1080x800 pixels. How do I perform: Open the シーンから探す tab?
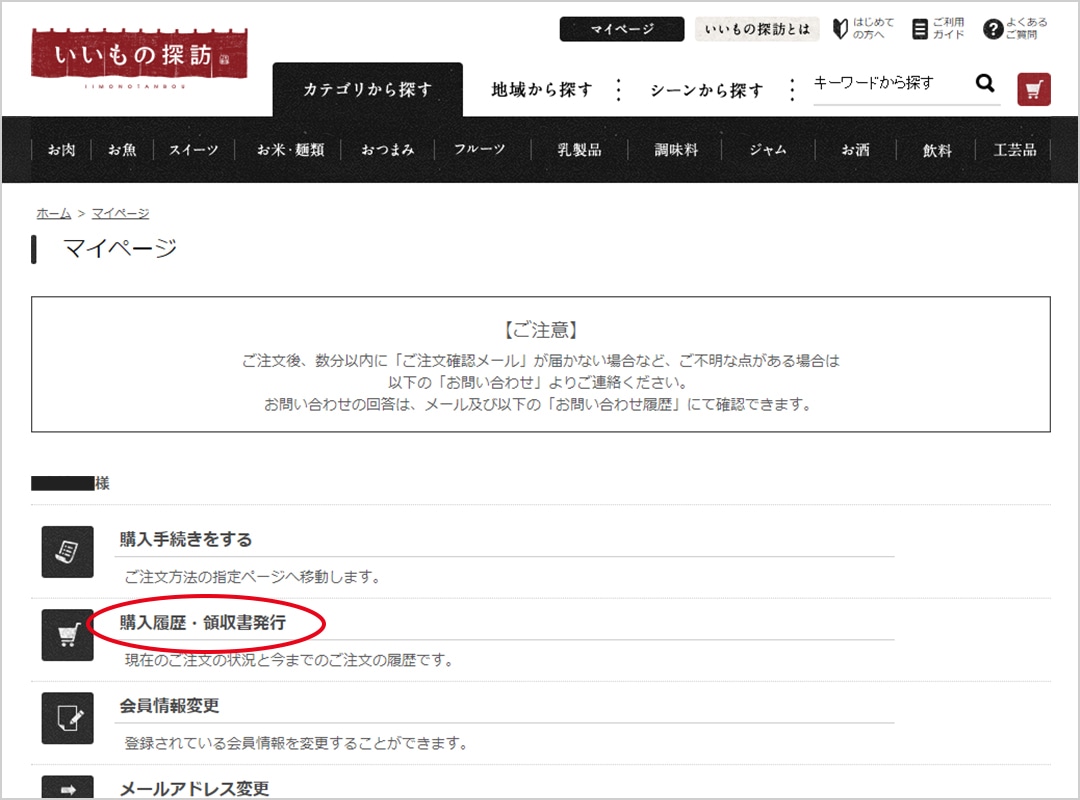tap(706, 90)
